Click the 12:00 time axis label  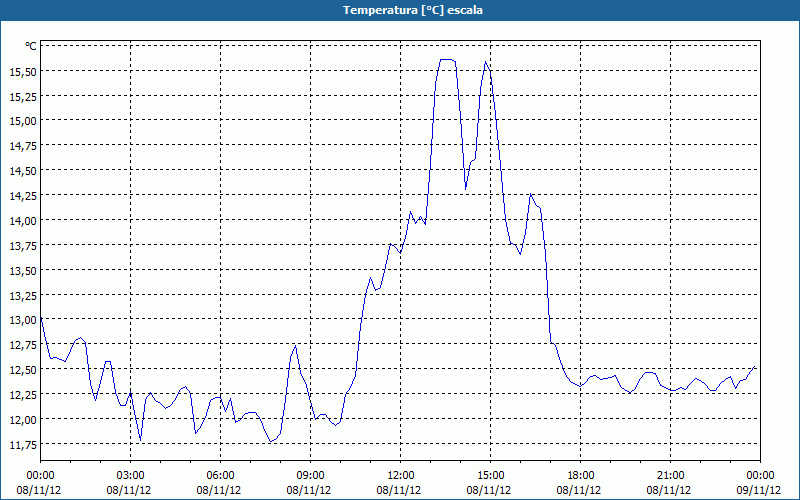(x=401, y=476)
